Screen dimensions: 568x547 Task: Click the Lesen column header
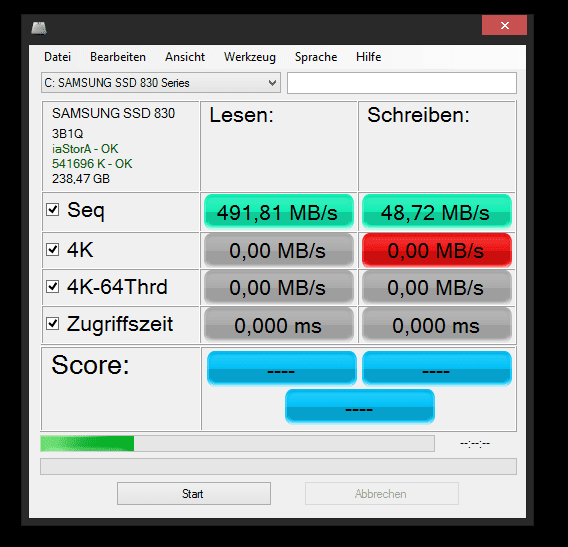click(x=241, y=115)
